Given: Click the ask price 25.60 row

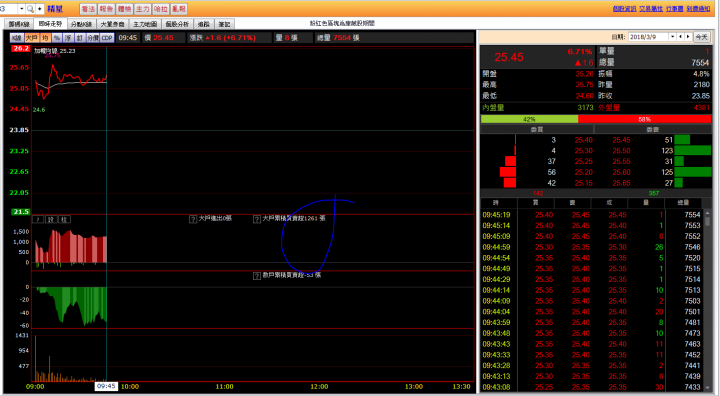Looking at the screenshot, I should 621,172.
